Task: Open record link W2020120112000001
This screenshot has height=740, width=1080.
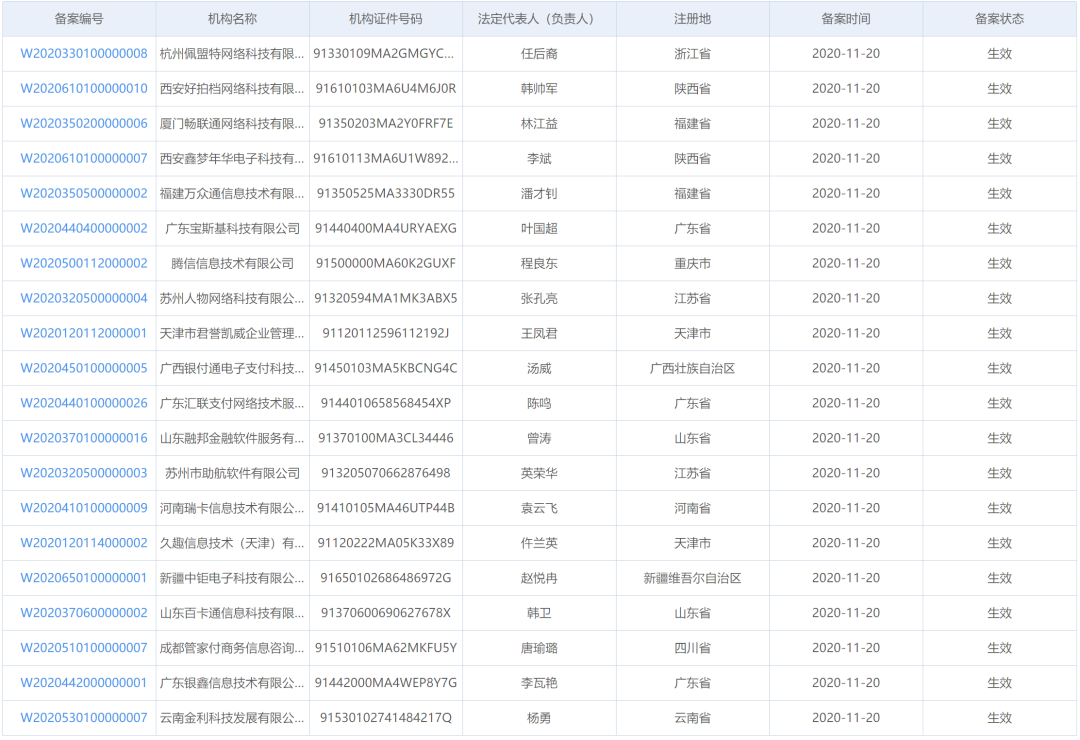Action: (x=84, y=333)
